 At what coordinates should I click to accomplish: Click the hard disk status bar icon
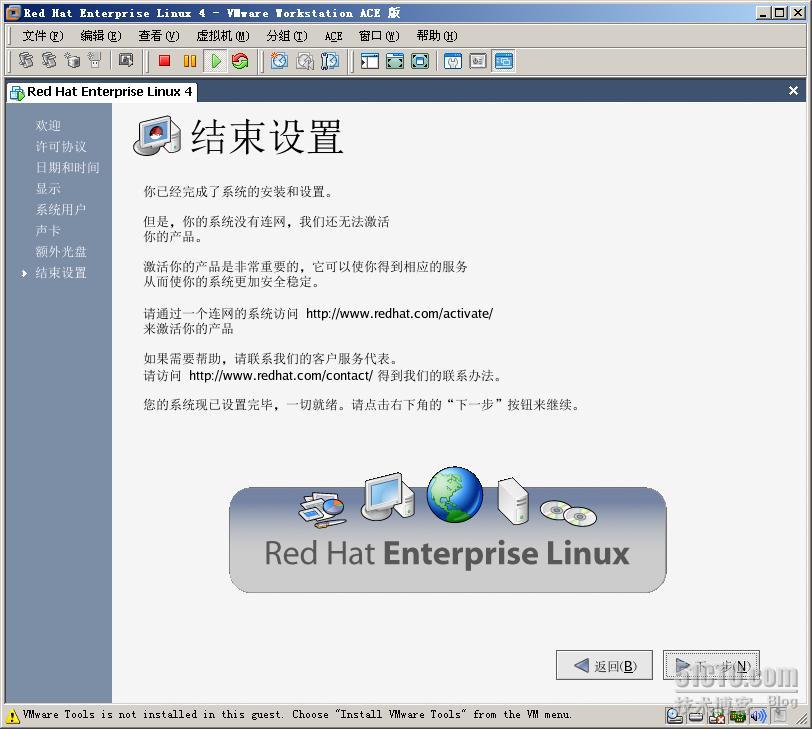696,717
